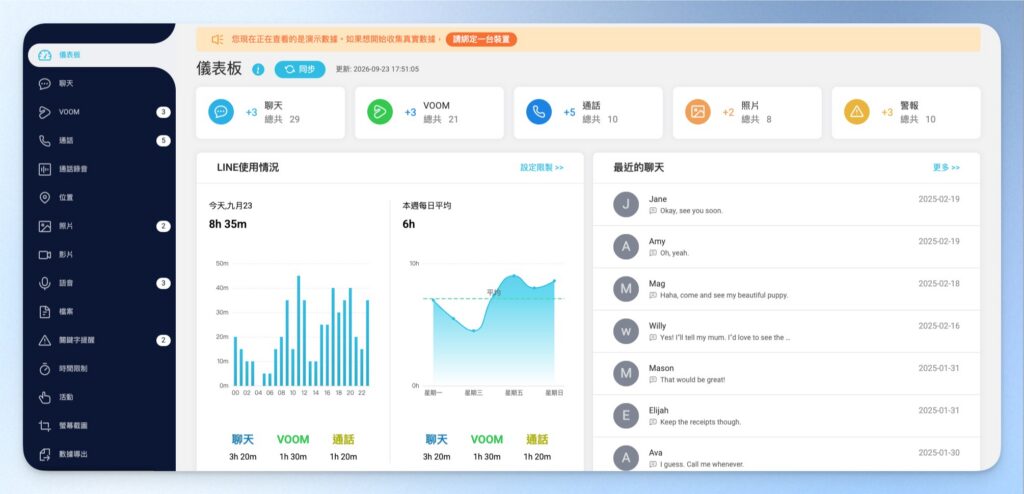Image resolution: width=1024 pixels, height=494 pixels.
Task: Click the 2025-02-16 date in Willy's row
Action: pyautogui.click(x=939, y=326)
